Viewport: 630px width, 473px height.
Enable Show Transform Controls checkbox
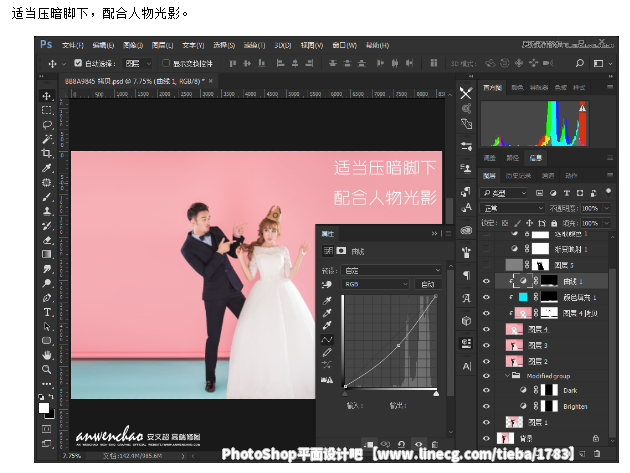[166, 63]
